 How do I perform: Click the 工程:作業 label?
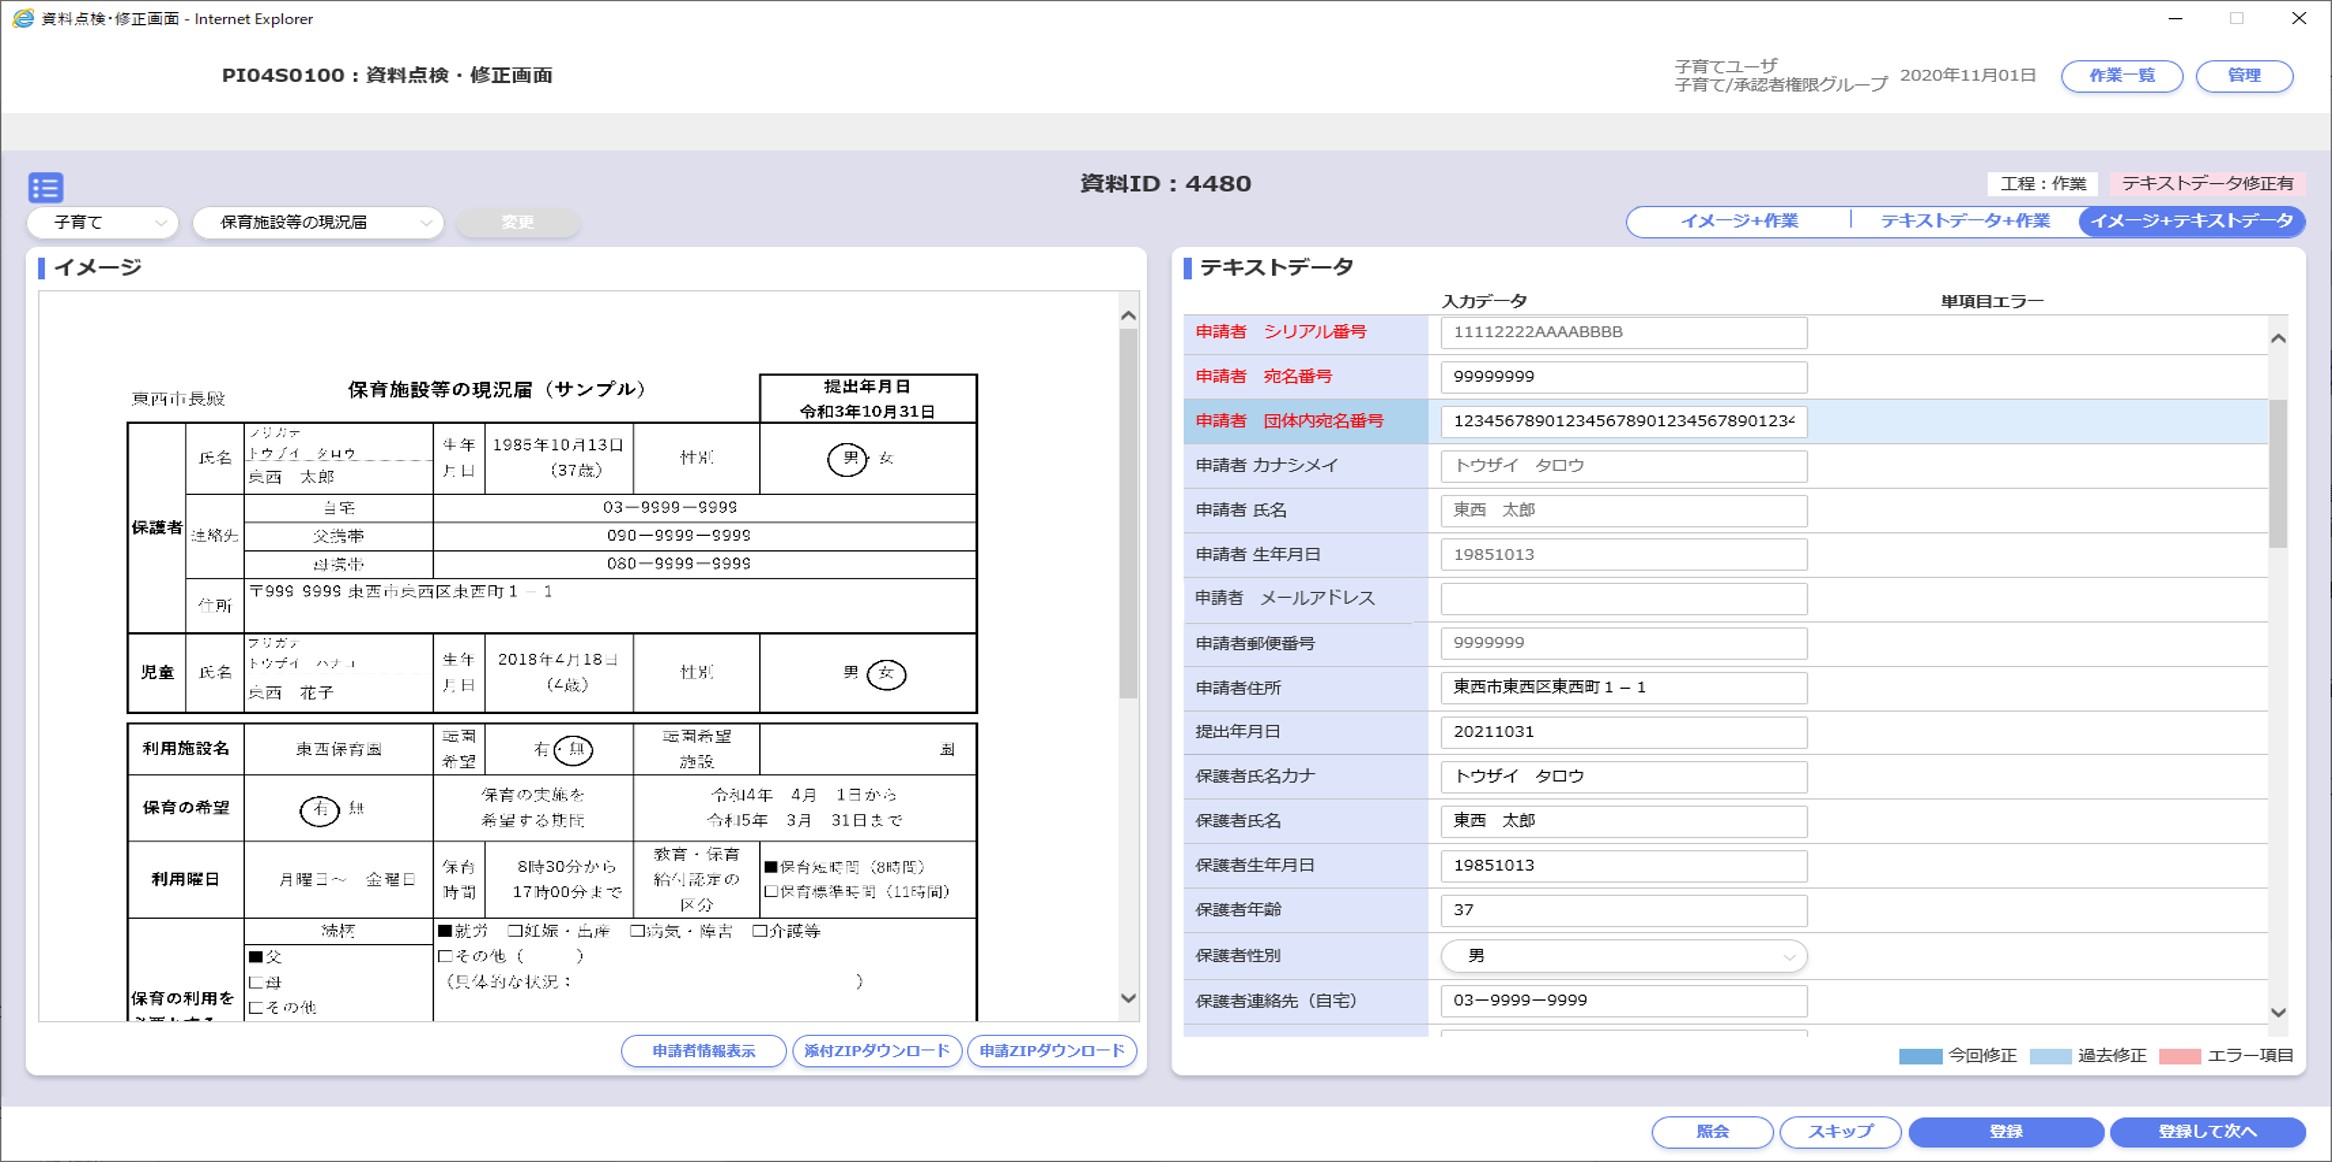[x=2042, y=184]
